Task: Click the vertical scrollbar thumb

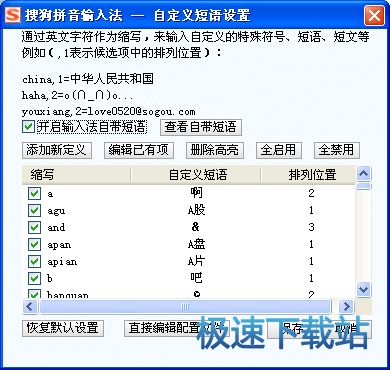Action: click(x=364, y=186)
